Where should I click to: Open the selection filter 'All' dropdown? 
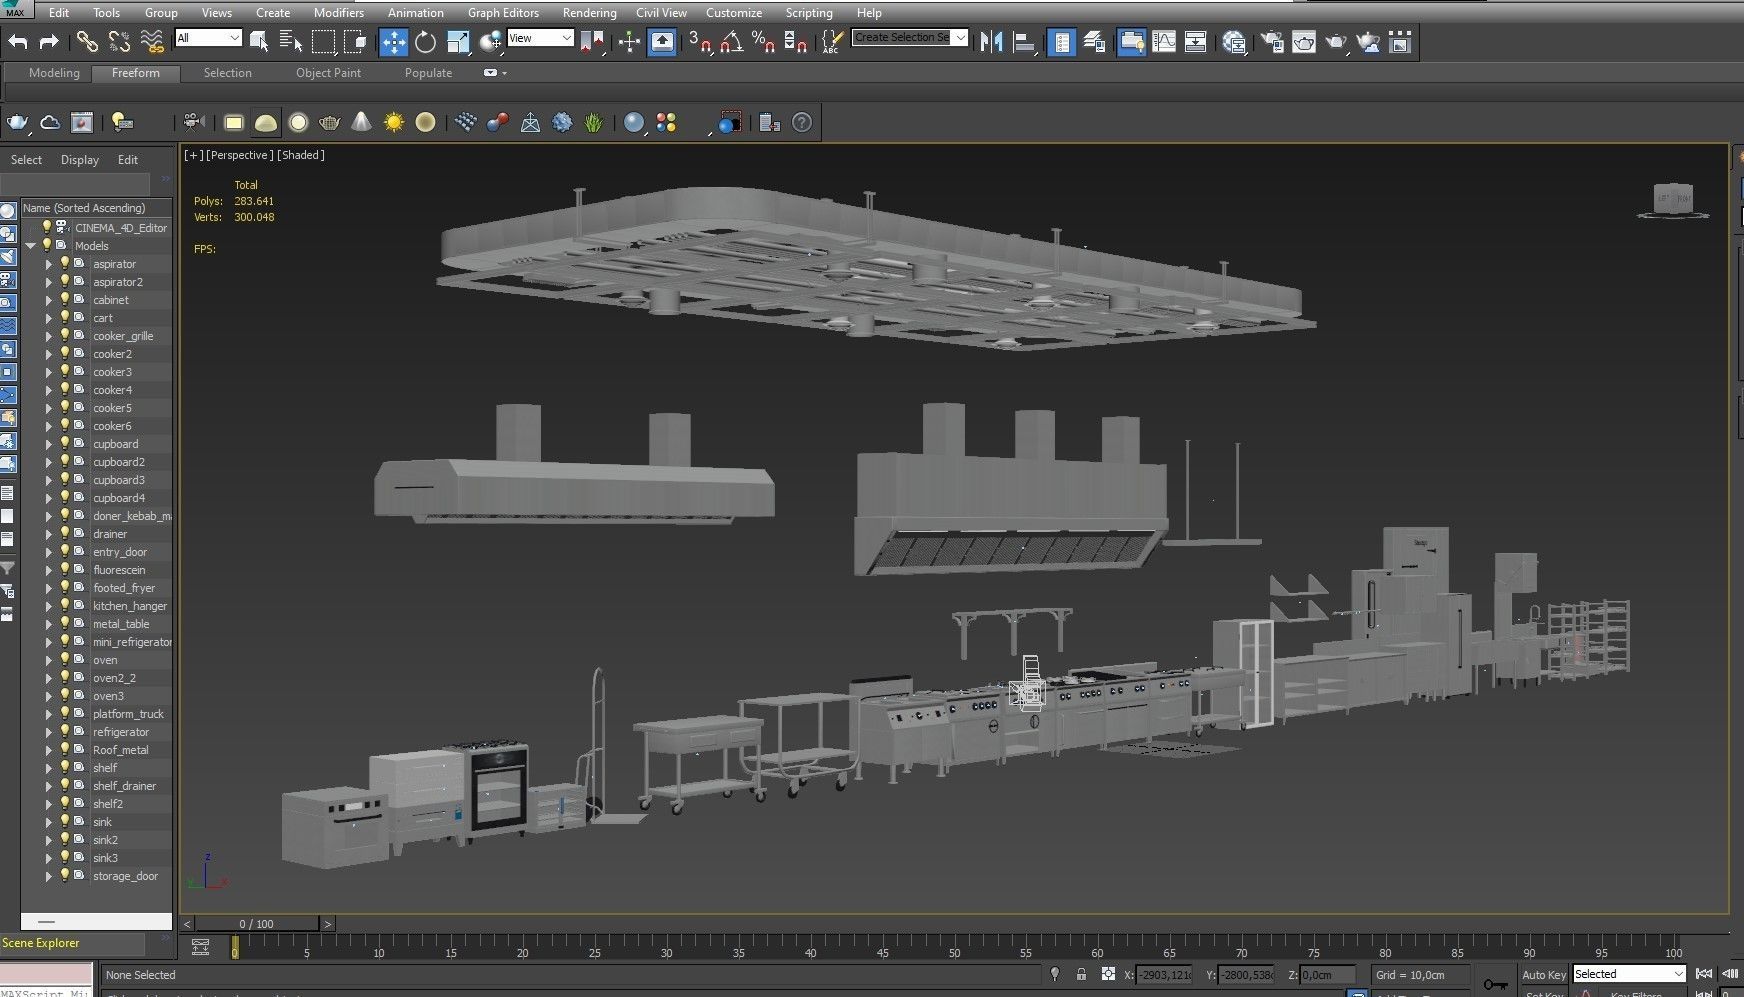tap(208, 38)
